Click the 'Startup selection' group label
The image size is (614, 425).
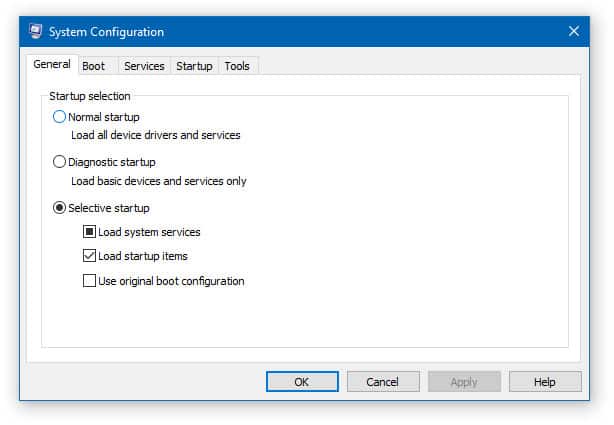click(90, 96)
